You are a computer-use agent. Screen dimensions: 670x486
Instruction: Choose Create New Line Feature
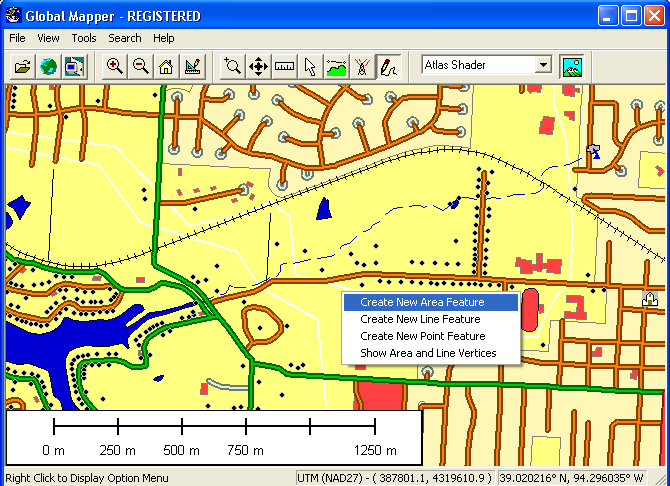431,319
